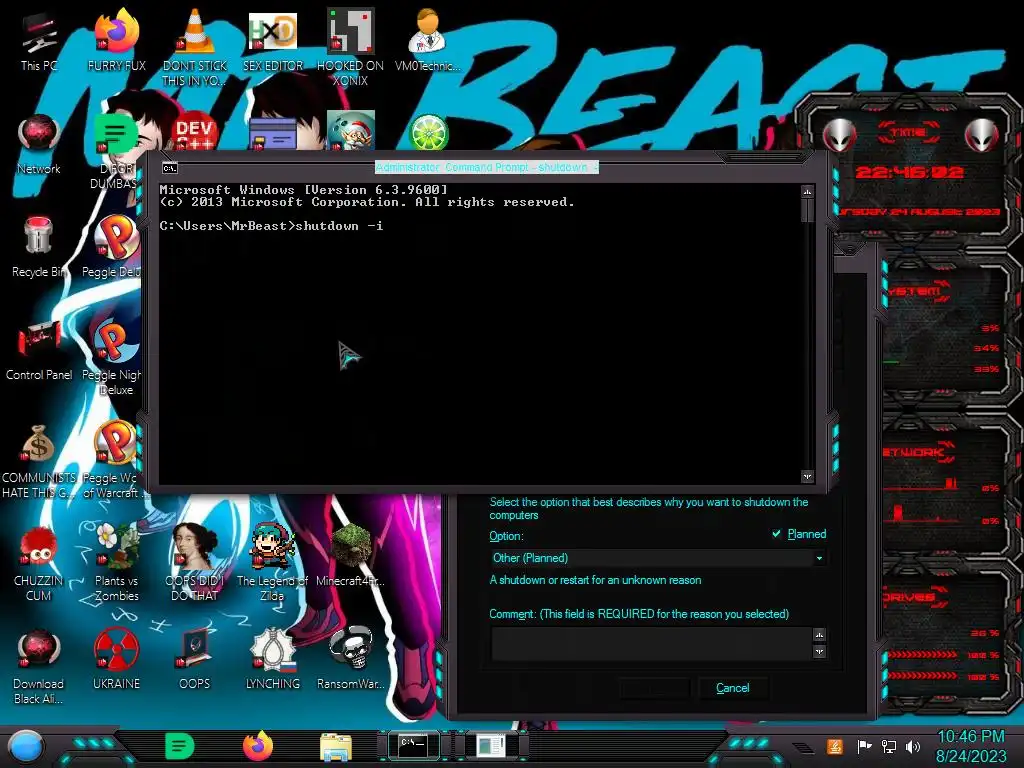Open Command Prompt system menu icon

(x=169, y=168)
